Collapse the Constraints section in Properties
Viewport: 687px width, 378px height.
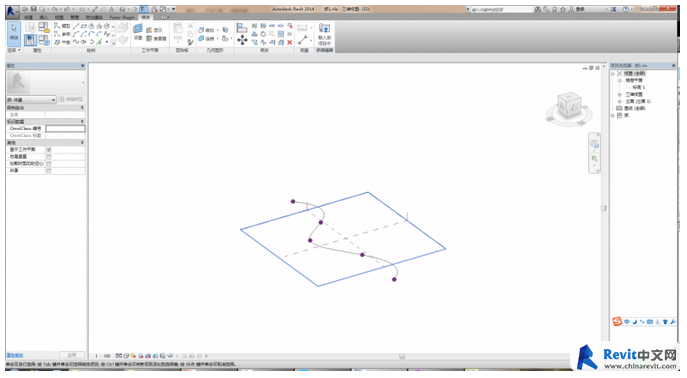[82, 108]
